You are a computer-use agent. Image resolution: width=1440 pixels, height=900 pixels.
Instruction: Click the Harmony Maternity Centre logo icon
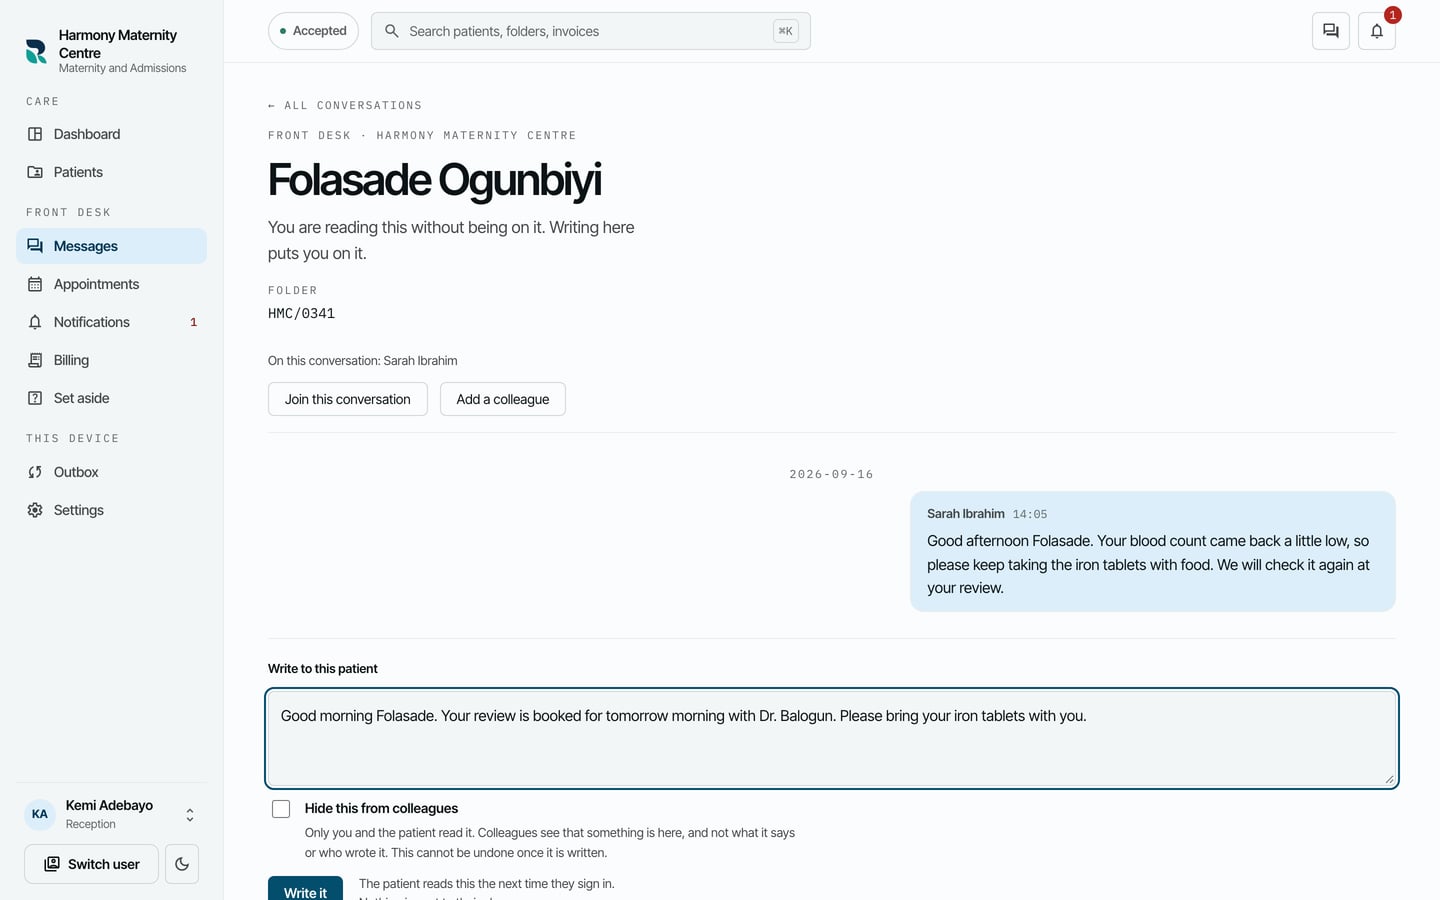point(36,51)
